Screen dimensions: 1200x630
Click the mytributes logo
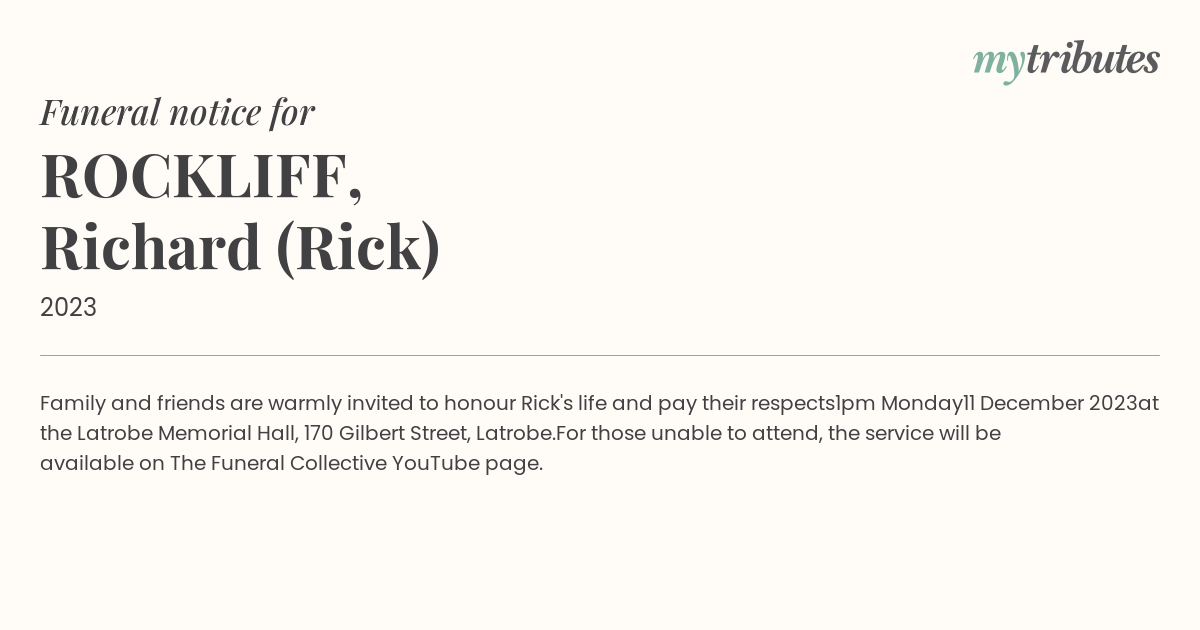point(1066,60)
